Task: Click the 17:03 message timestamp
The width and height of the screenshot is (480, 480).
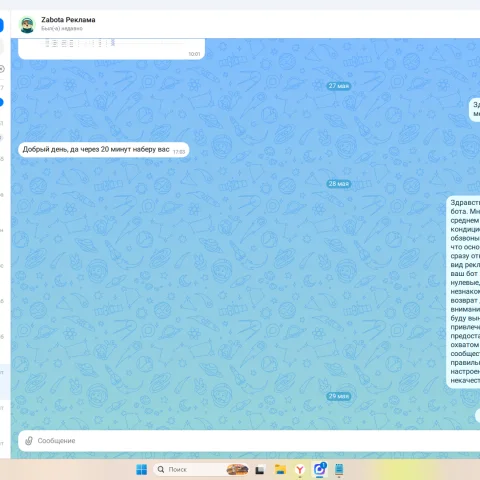Action: pyautogui.click(x=179, y=152)
